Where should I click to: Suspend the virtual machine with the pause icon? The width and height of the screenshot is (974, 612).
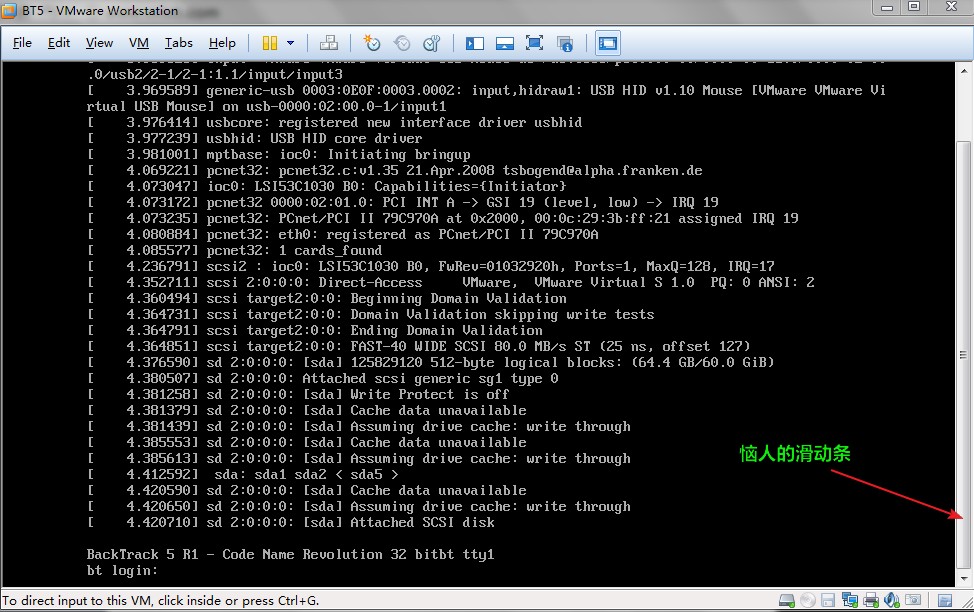tap(270, 43)
